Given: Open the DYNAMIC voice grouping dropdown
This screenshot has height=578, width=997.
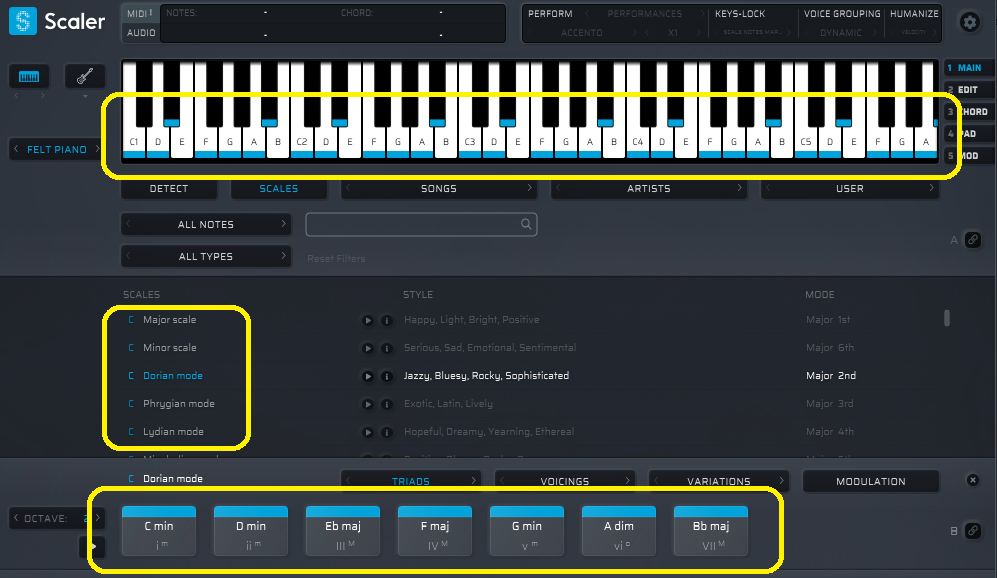Looking at the screenshot, I should (841, 32).
